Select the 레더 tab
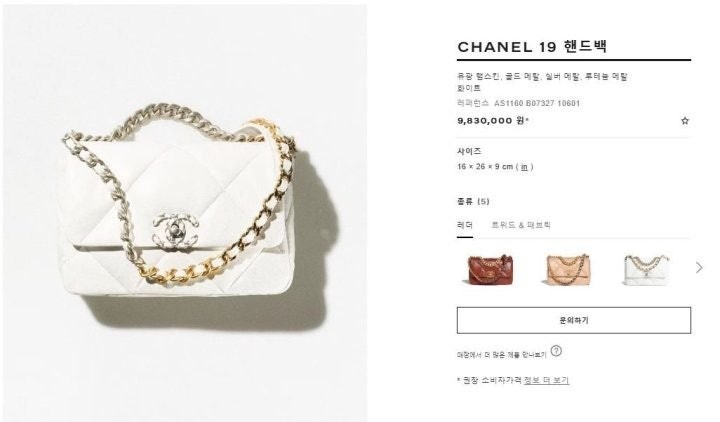 pyautogui.click(x=465, y=225)
